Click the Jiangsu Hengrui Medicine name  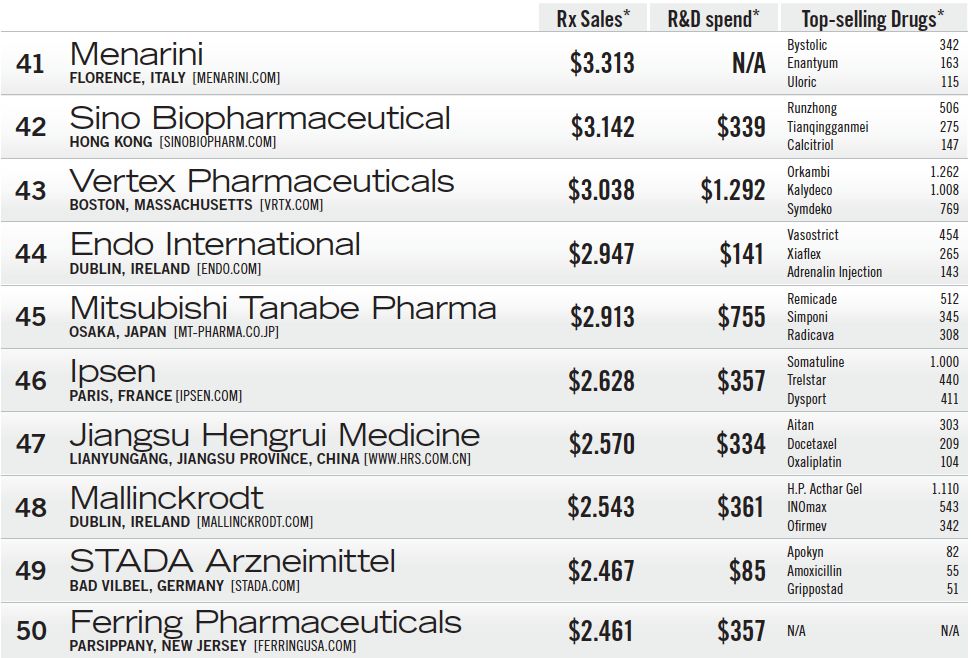coord(275,435)
